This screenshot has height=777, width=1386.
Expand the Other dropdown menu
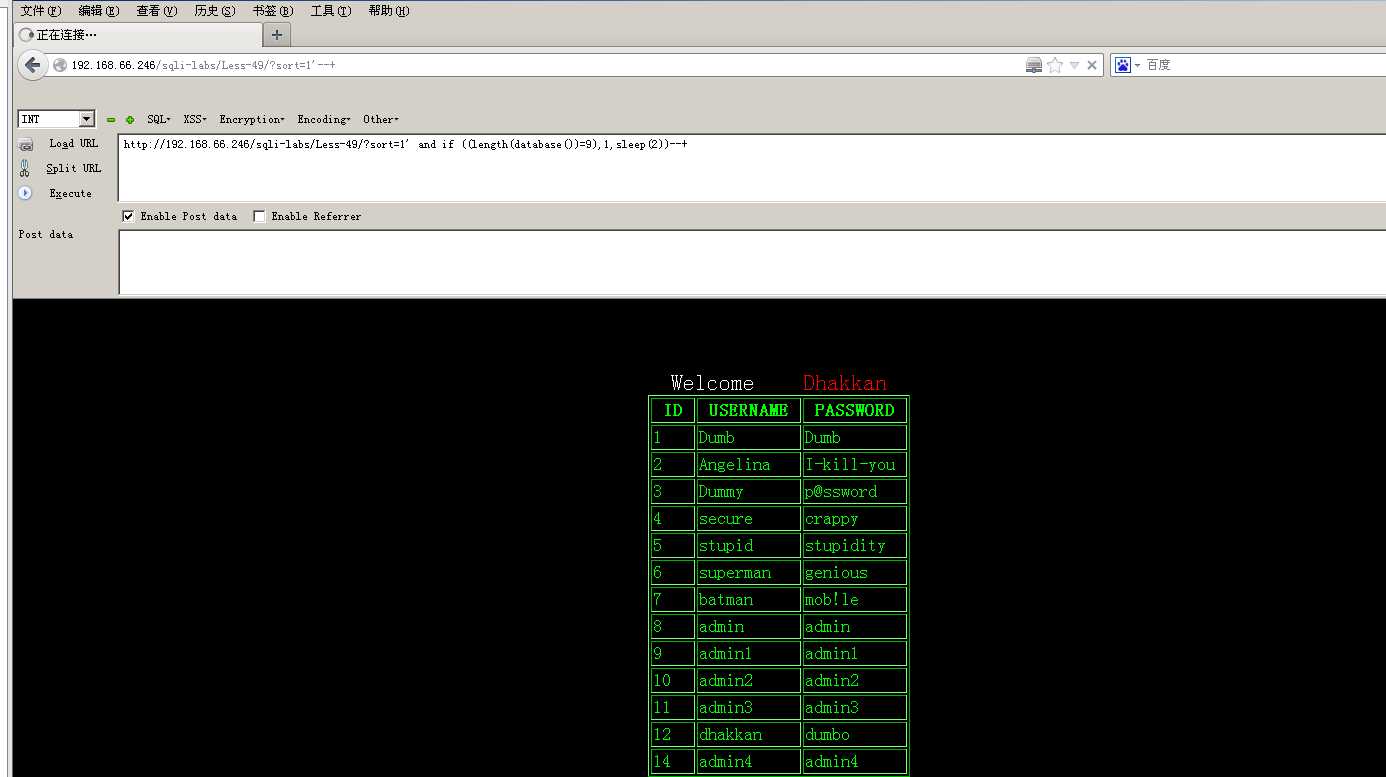pyautogui.click(x=381, y=119)
